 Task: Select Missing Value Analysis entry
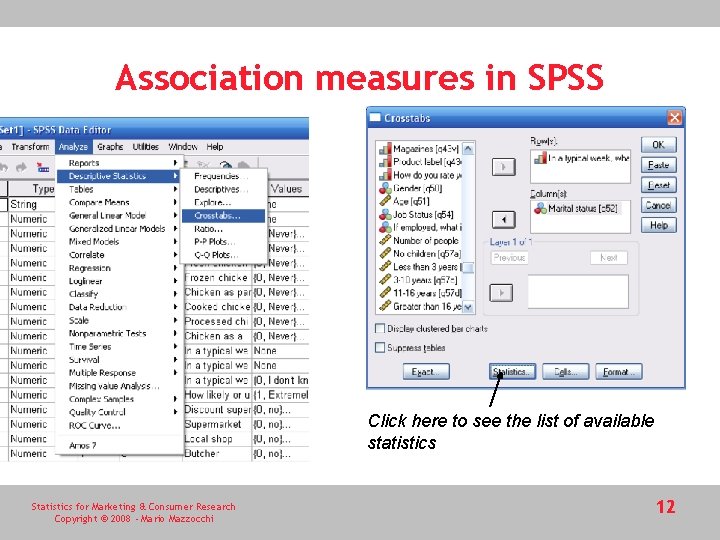coord(119,386)
